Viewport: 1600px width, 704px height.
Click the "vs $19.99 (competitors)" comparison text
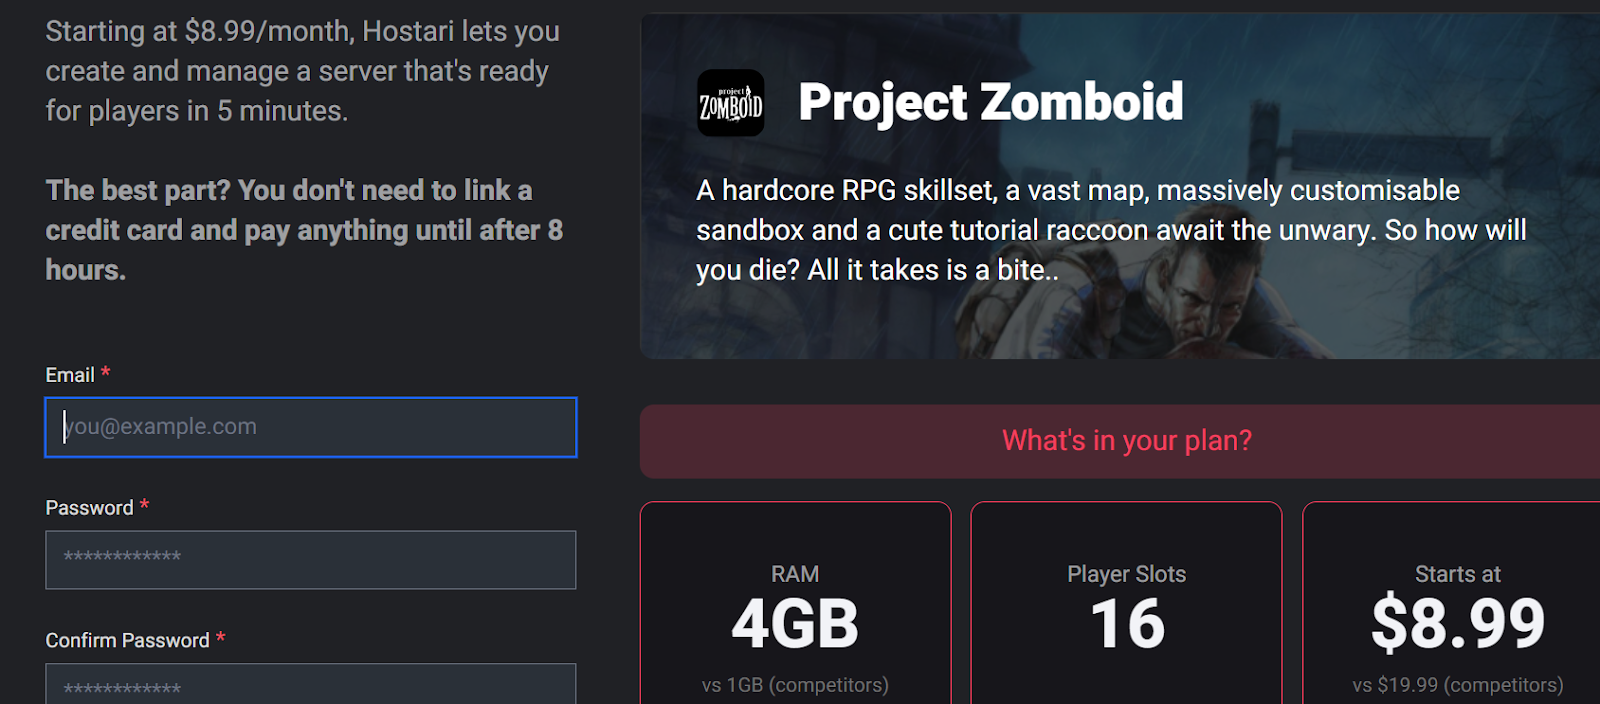pos(1458,685)
